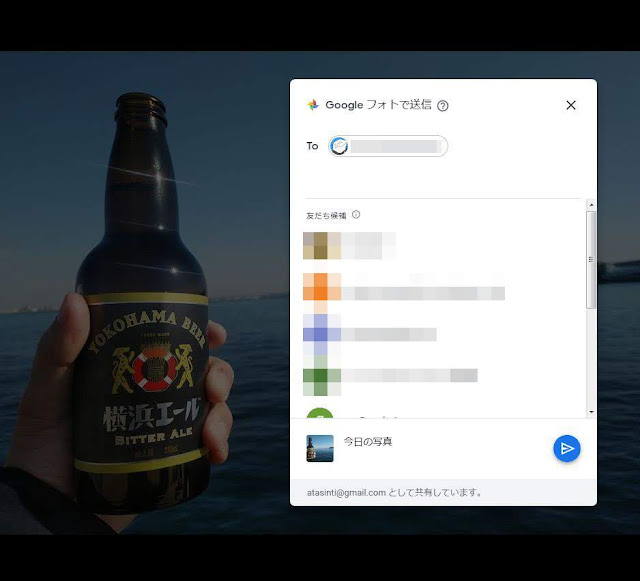Click the 友だち候補 label
The image size is (640, 581).
coord(326,216)
